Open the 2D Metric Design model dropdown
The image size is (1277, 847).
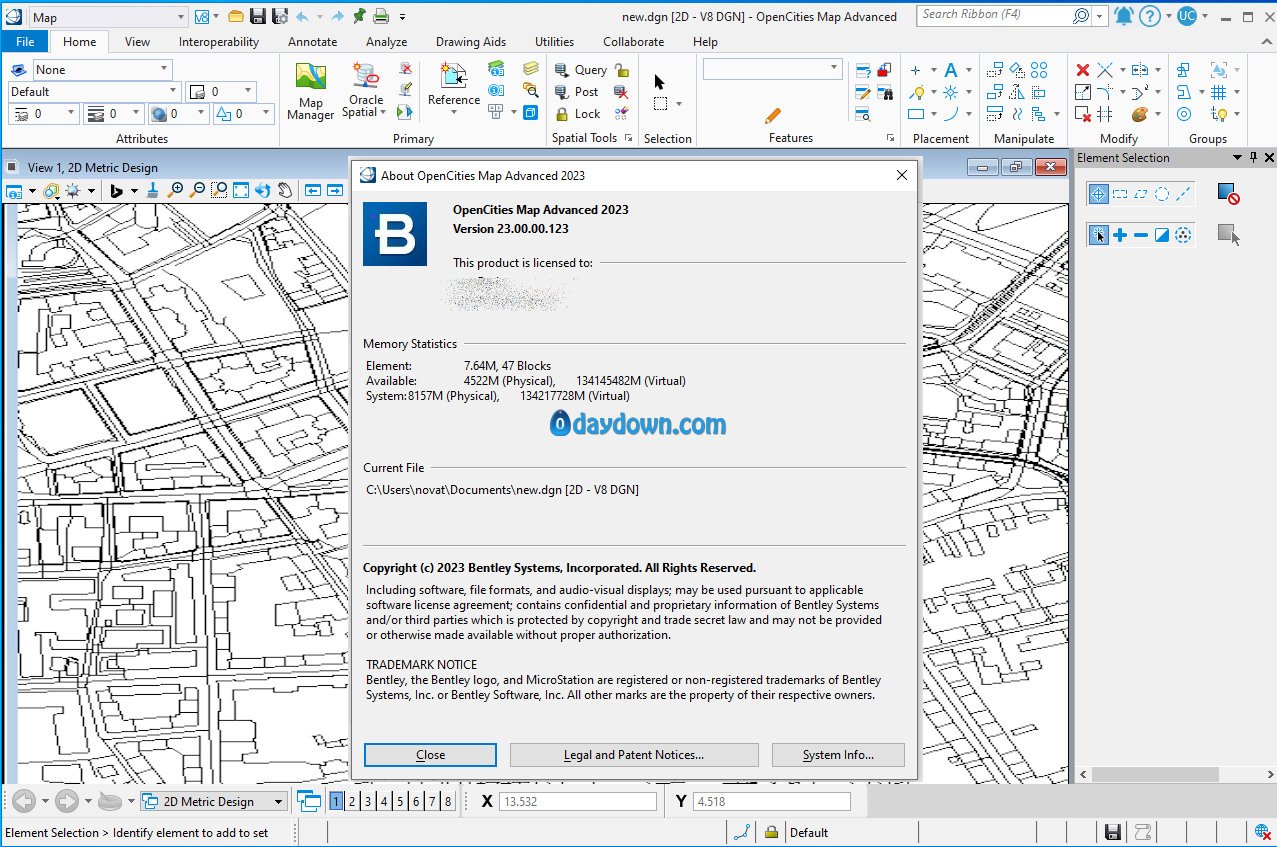277,801
